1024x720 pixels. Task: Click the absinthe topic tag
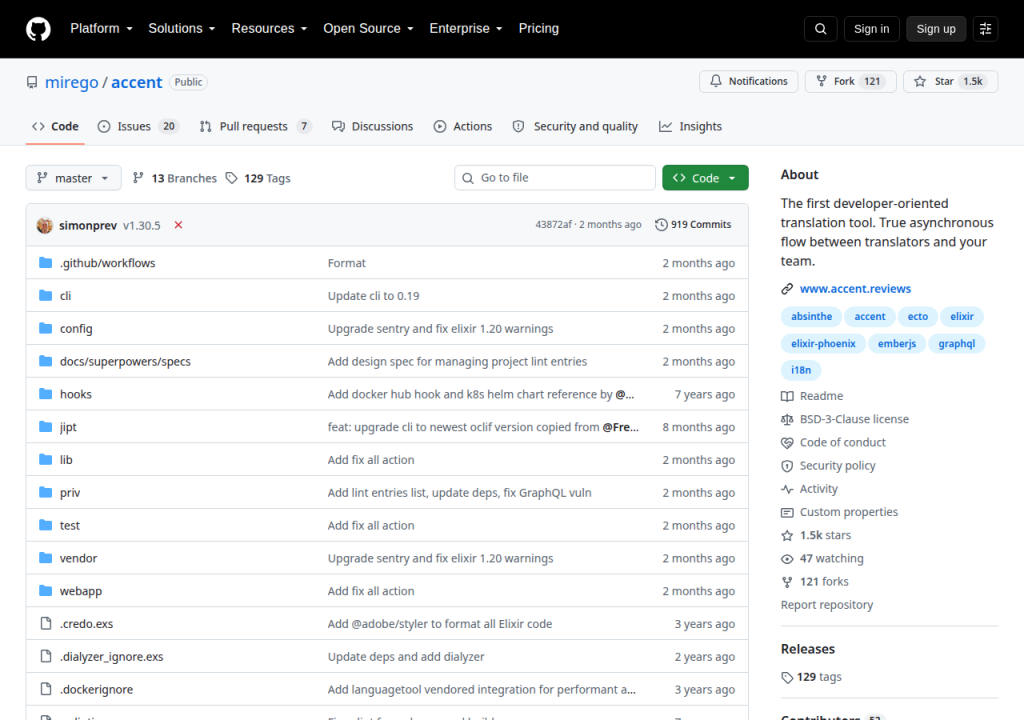pyautogui.click(x=811, y=317)
